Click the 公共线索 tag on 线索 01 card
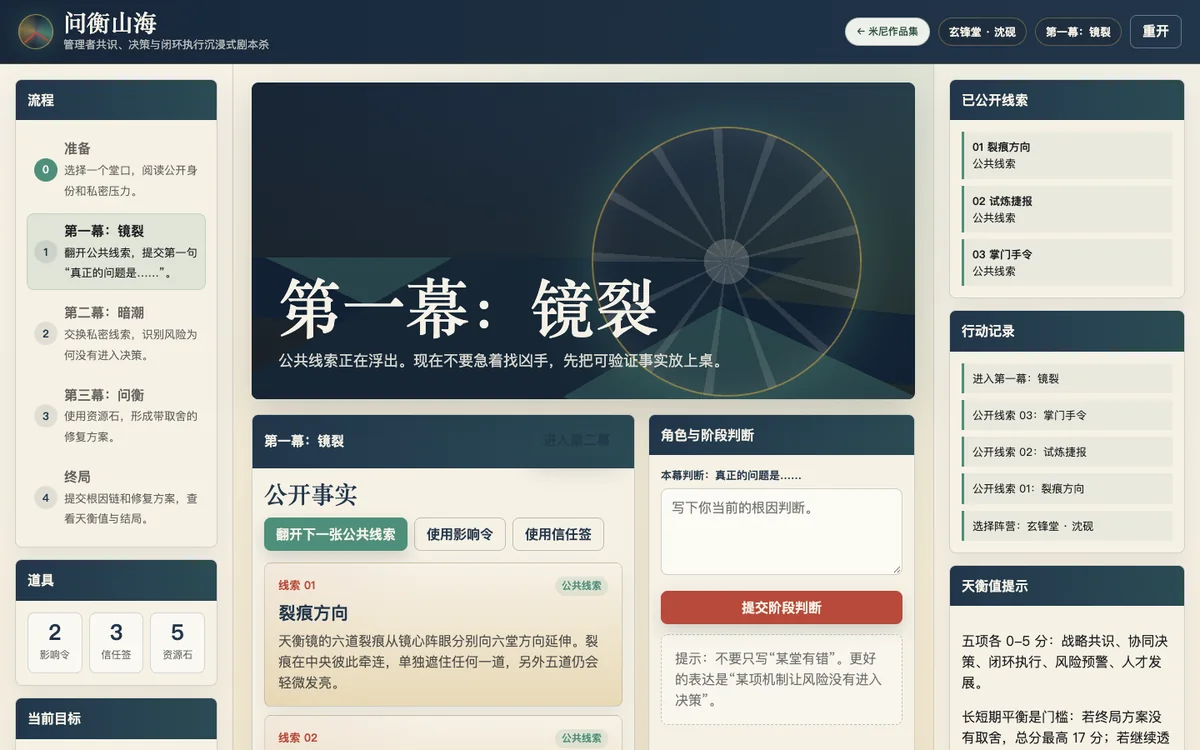 581,586
